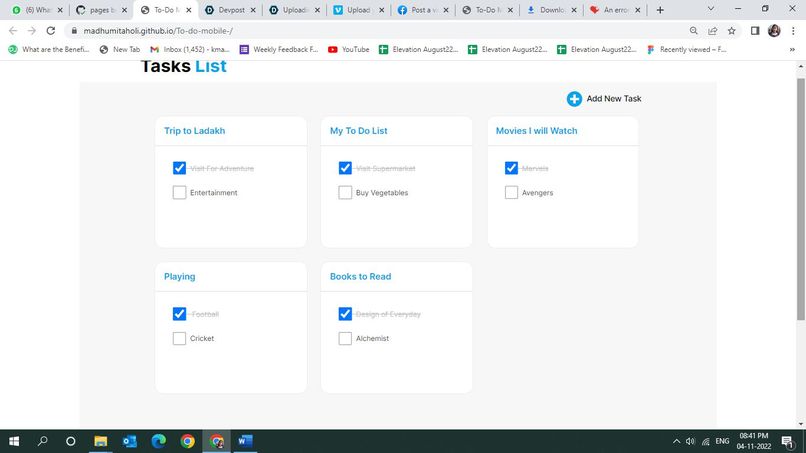Image resolution: width=806 pixels, height=453 pixels.
Task: Click the ENG language indicator
Action: (x=722, y=441)
